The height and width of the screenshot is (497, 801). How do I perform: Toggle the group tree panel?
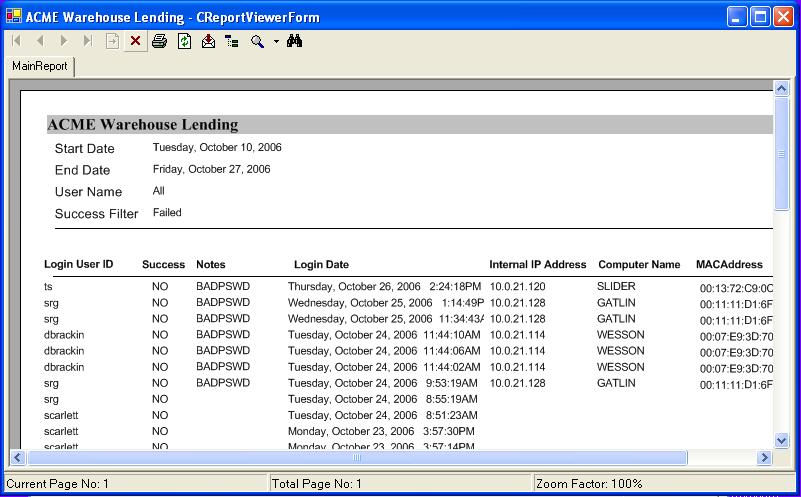[232, 41]
